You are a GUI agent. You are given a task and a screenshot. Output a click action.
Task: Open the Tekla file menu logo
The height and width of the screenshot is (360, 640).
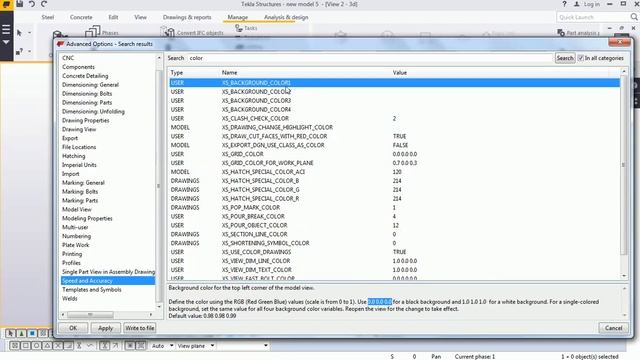click(x=6, y=4)
